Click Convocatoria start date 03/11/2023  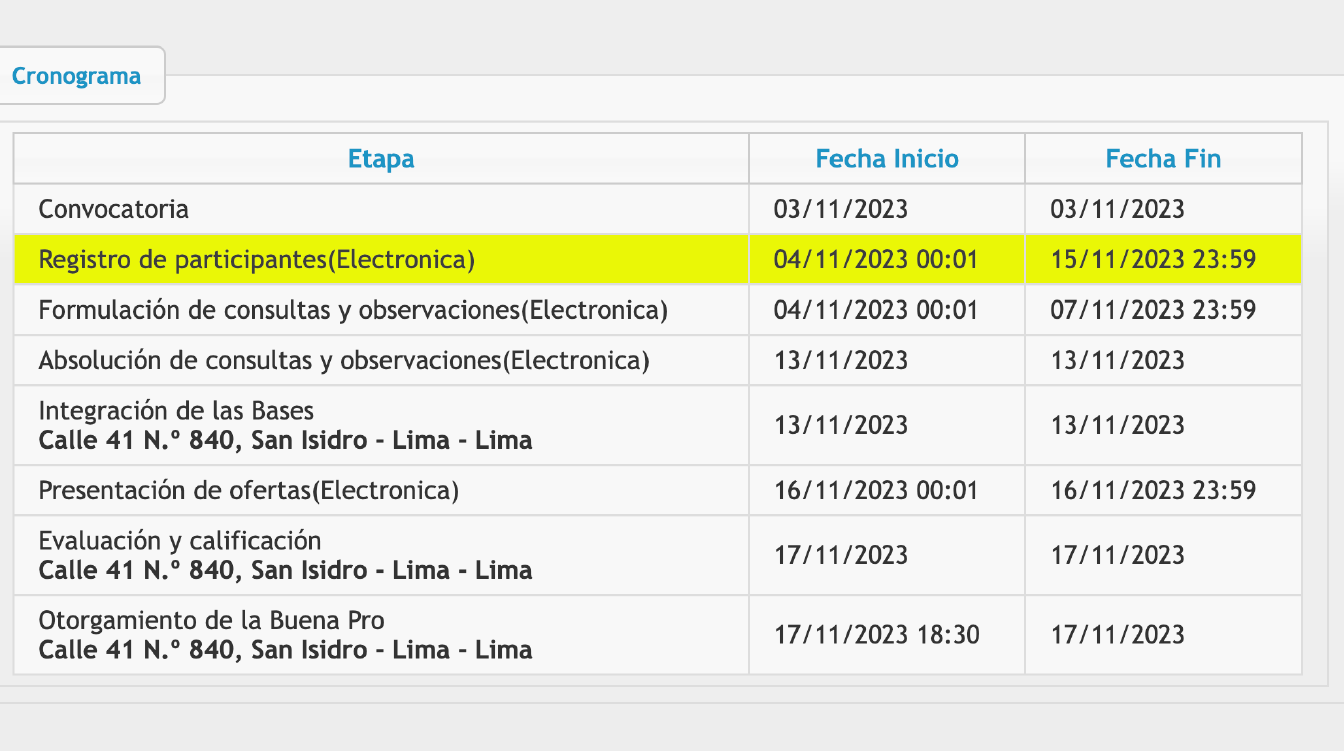(x=841, y=209)
